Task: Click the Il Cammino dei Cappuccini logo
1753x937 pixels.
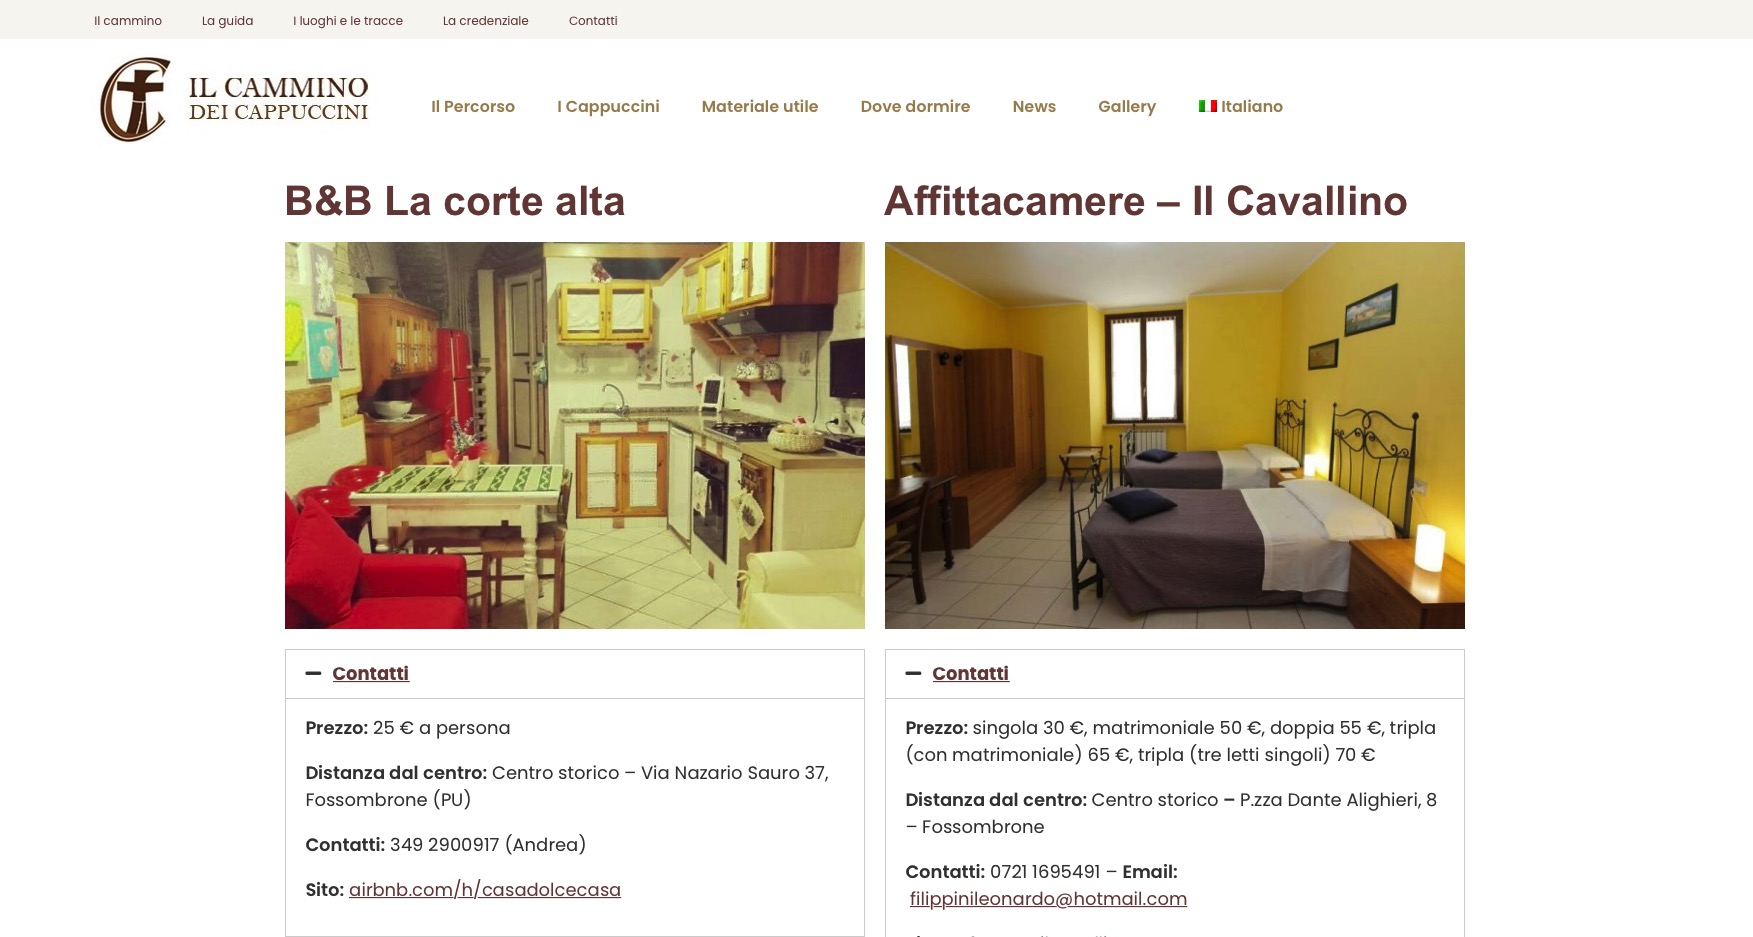Action: pyautogui.click(x=234, y=100)
